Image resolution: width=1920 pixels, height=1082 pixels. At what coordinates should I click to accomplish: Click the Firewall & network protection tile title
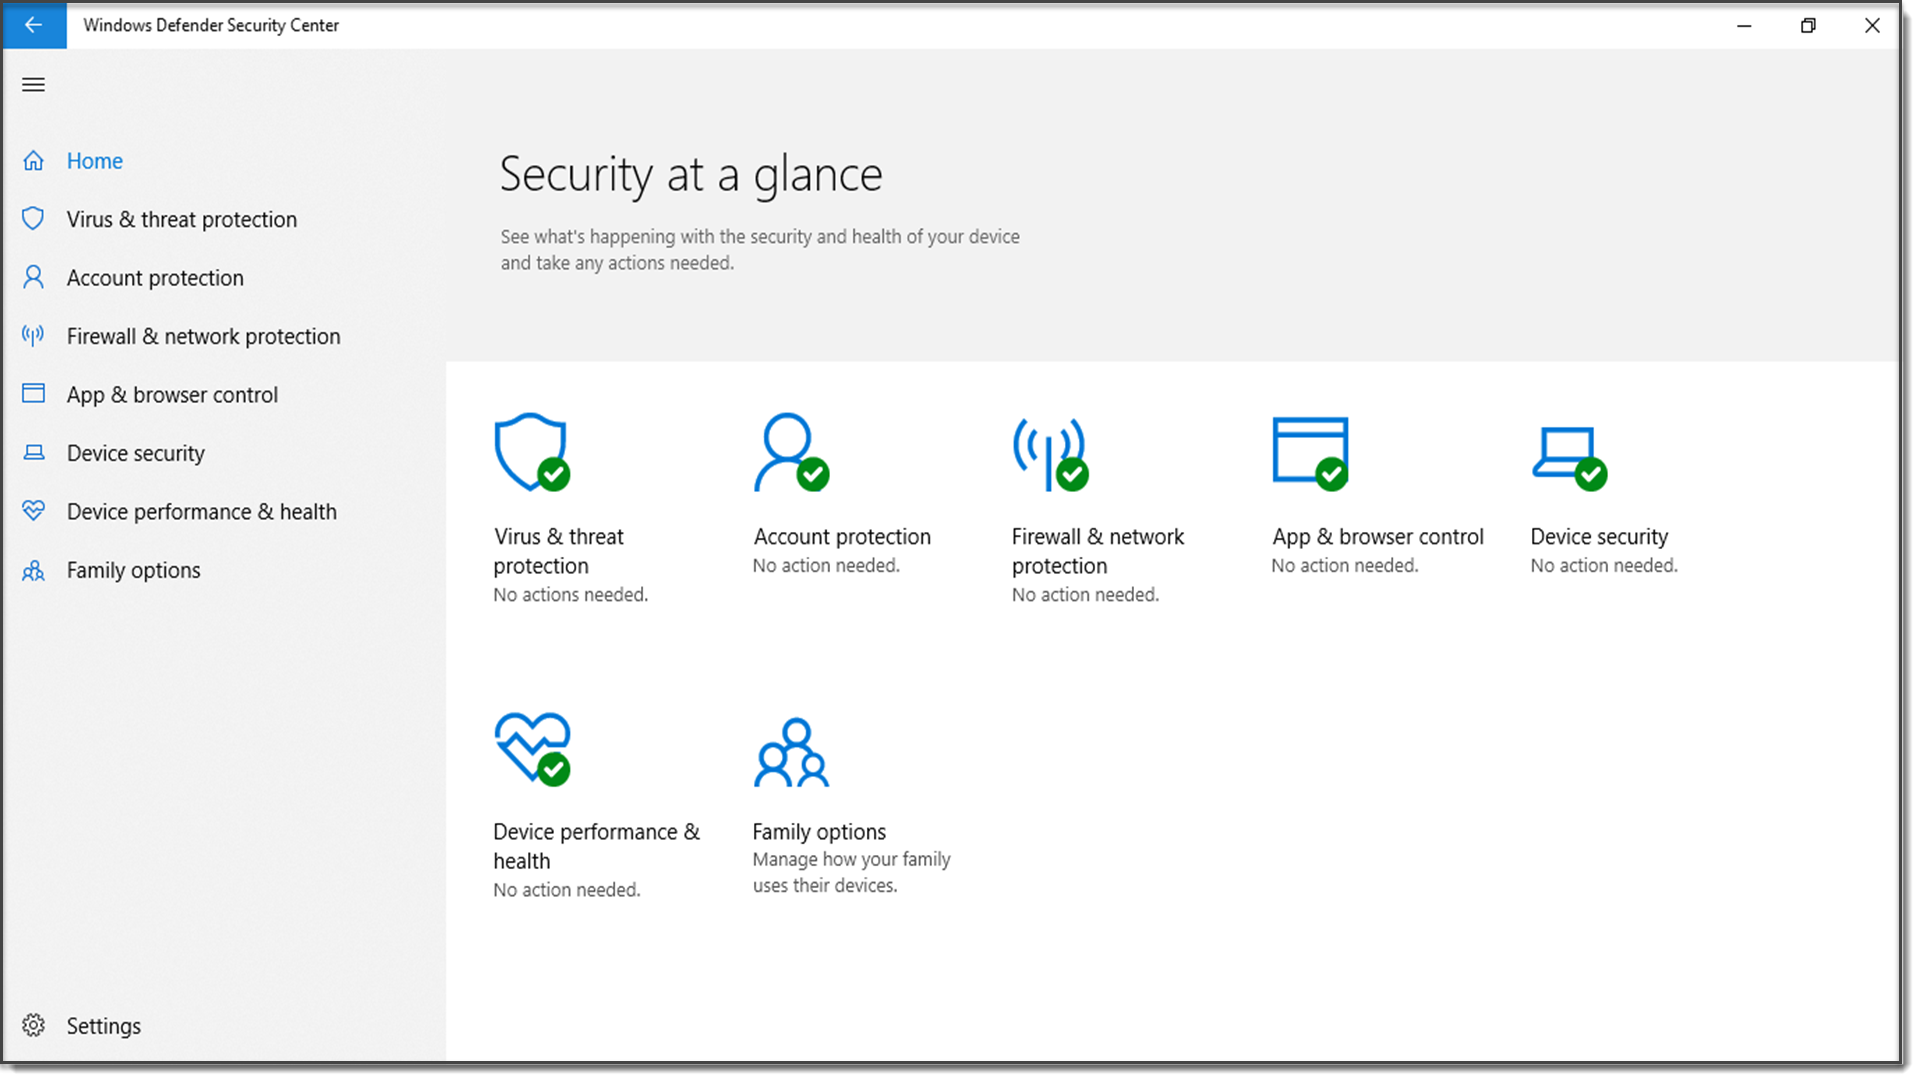1098,551
